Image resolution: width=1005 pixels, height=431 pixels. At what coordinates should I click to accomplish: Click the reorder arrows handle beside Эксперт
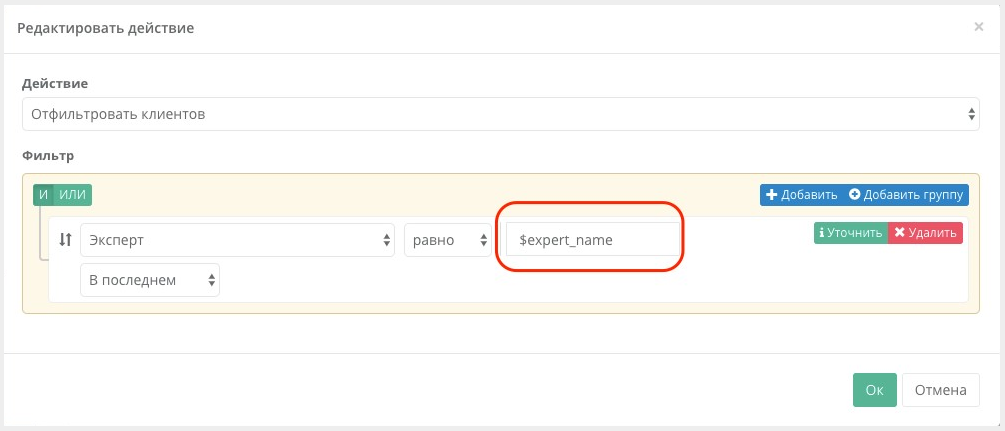(65, 240)
